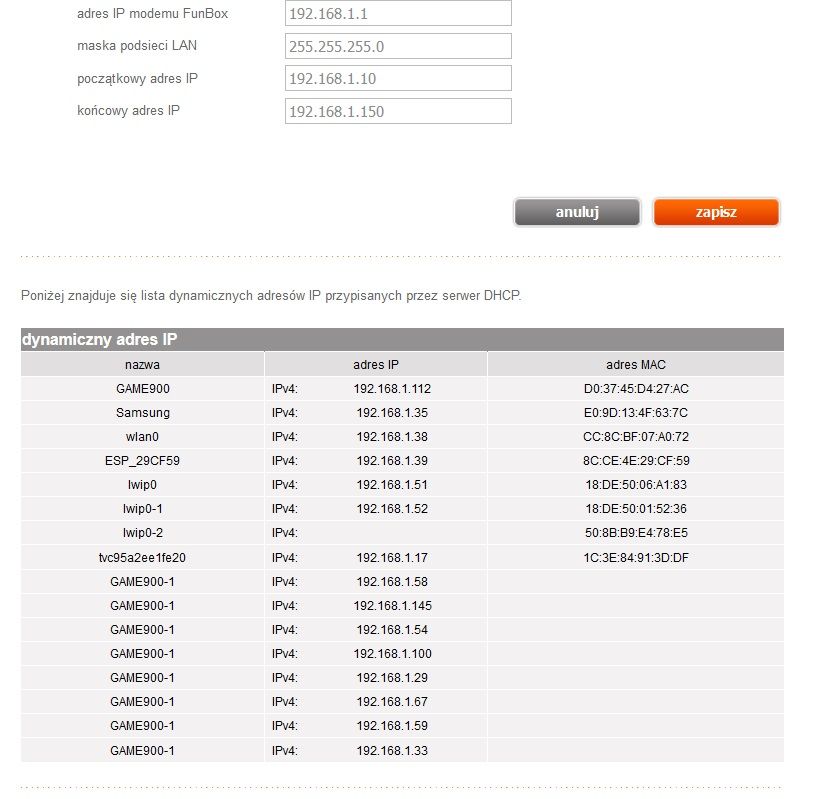Screen dimensions: 821x799
Task: Click the lwip0-2 device name
Action: [x=142, y=532]
